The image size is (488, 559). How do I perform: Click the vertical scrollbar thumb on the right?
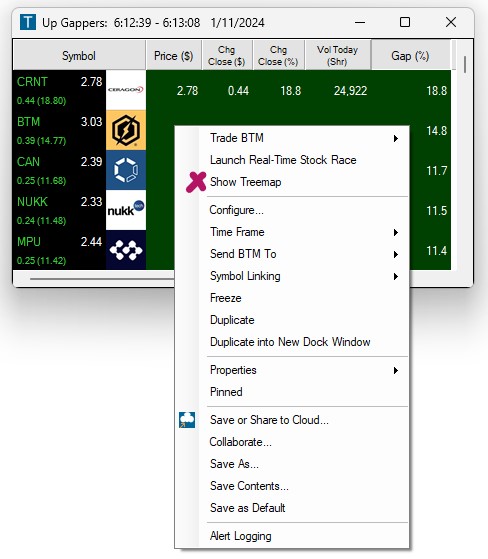coord(465,65)
